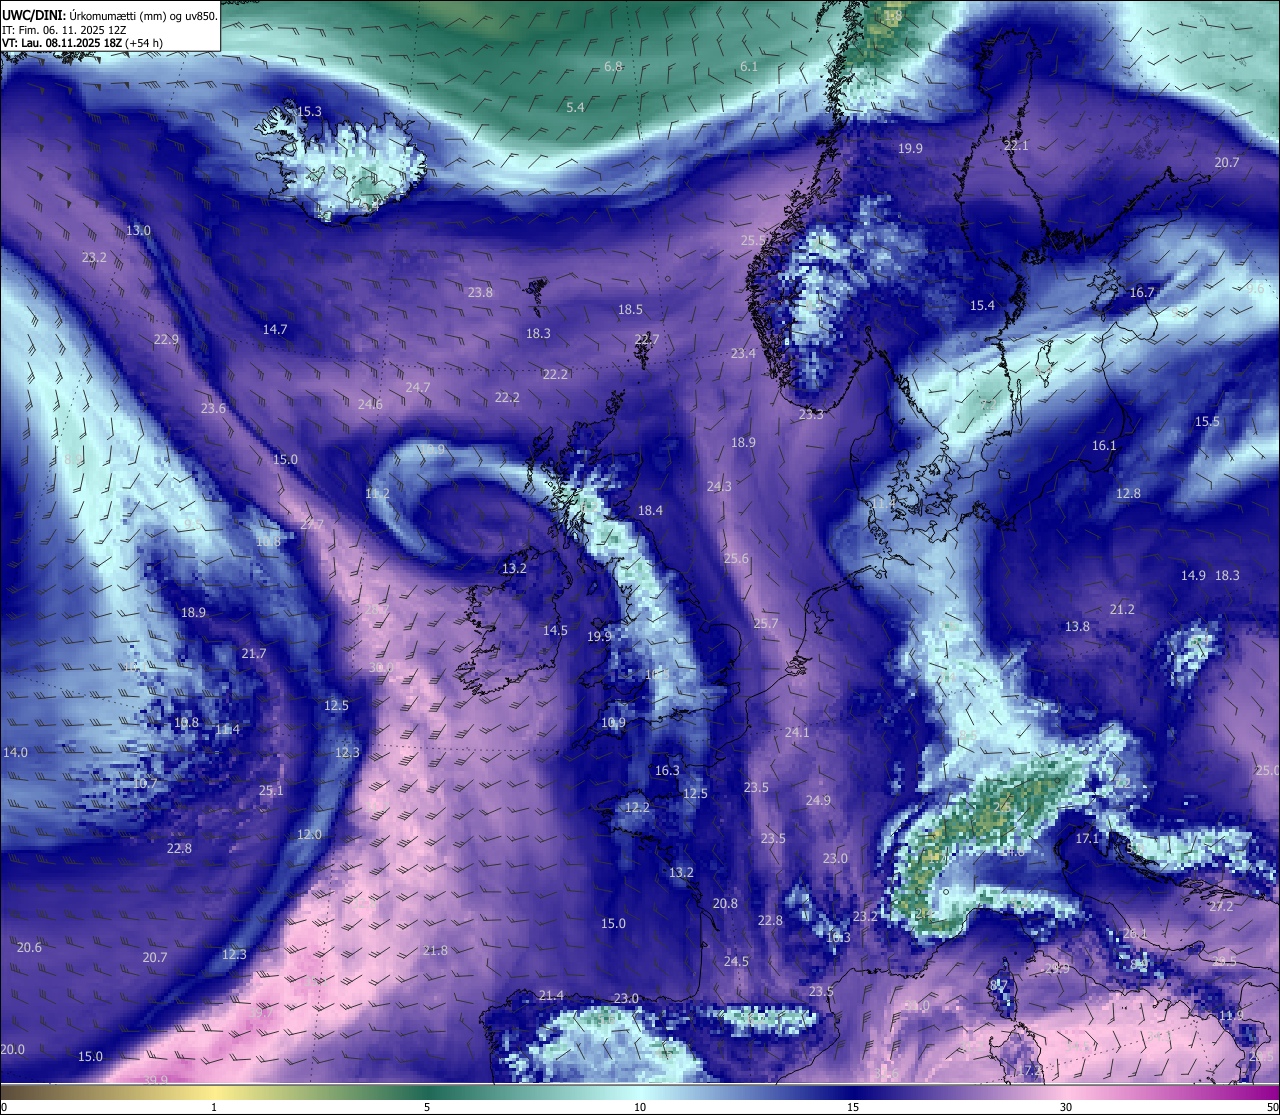Image resolution: width=1280 pixels, height=1115 pixels.
Task: Click the 6.8 value on the map
Action: point(613,66)
